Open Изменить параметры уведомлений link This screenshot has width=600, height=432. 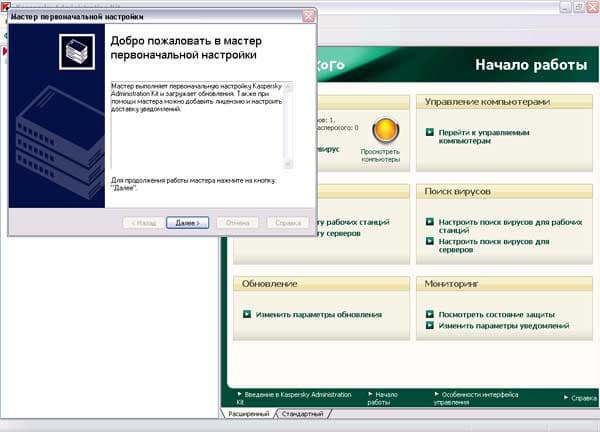[x=504, y=326]
